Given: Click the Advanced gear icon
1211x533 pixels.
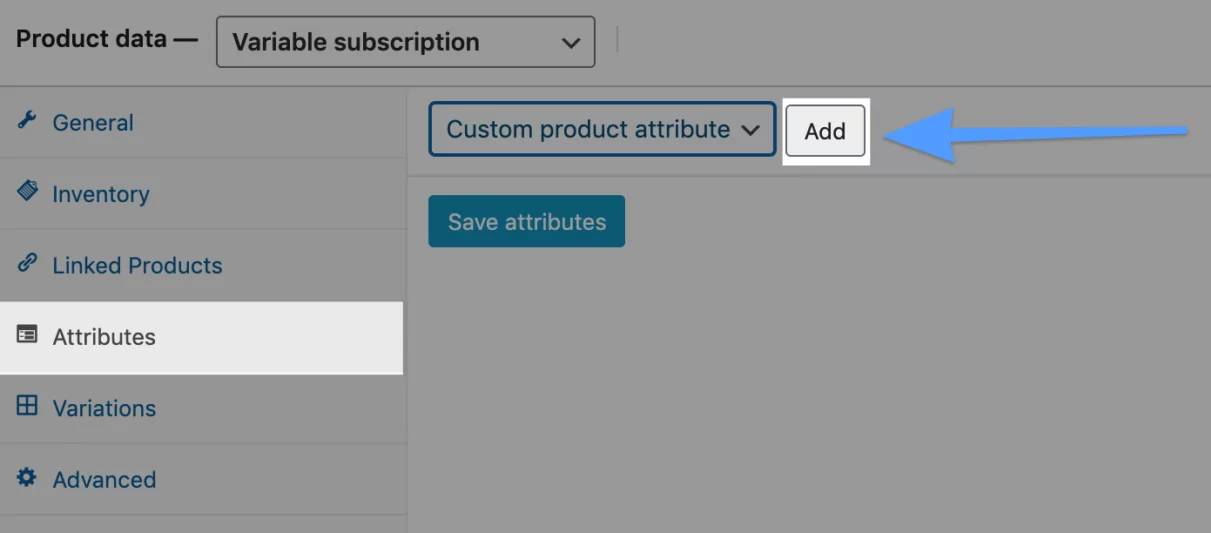Looking at the screenshot, I should 27,478.
